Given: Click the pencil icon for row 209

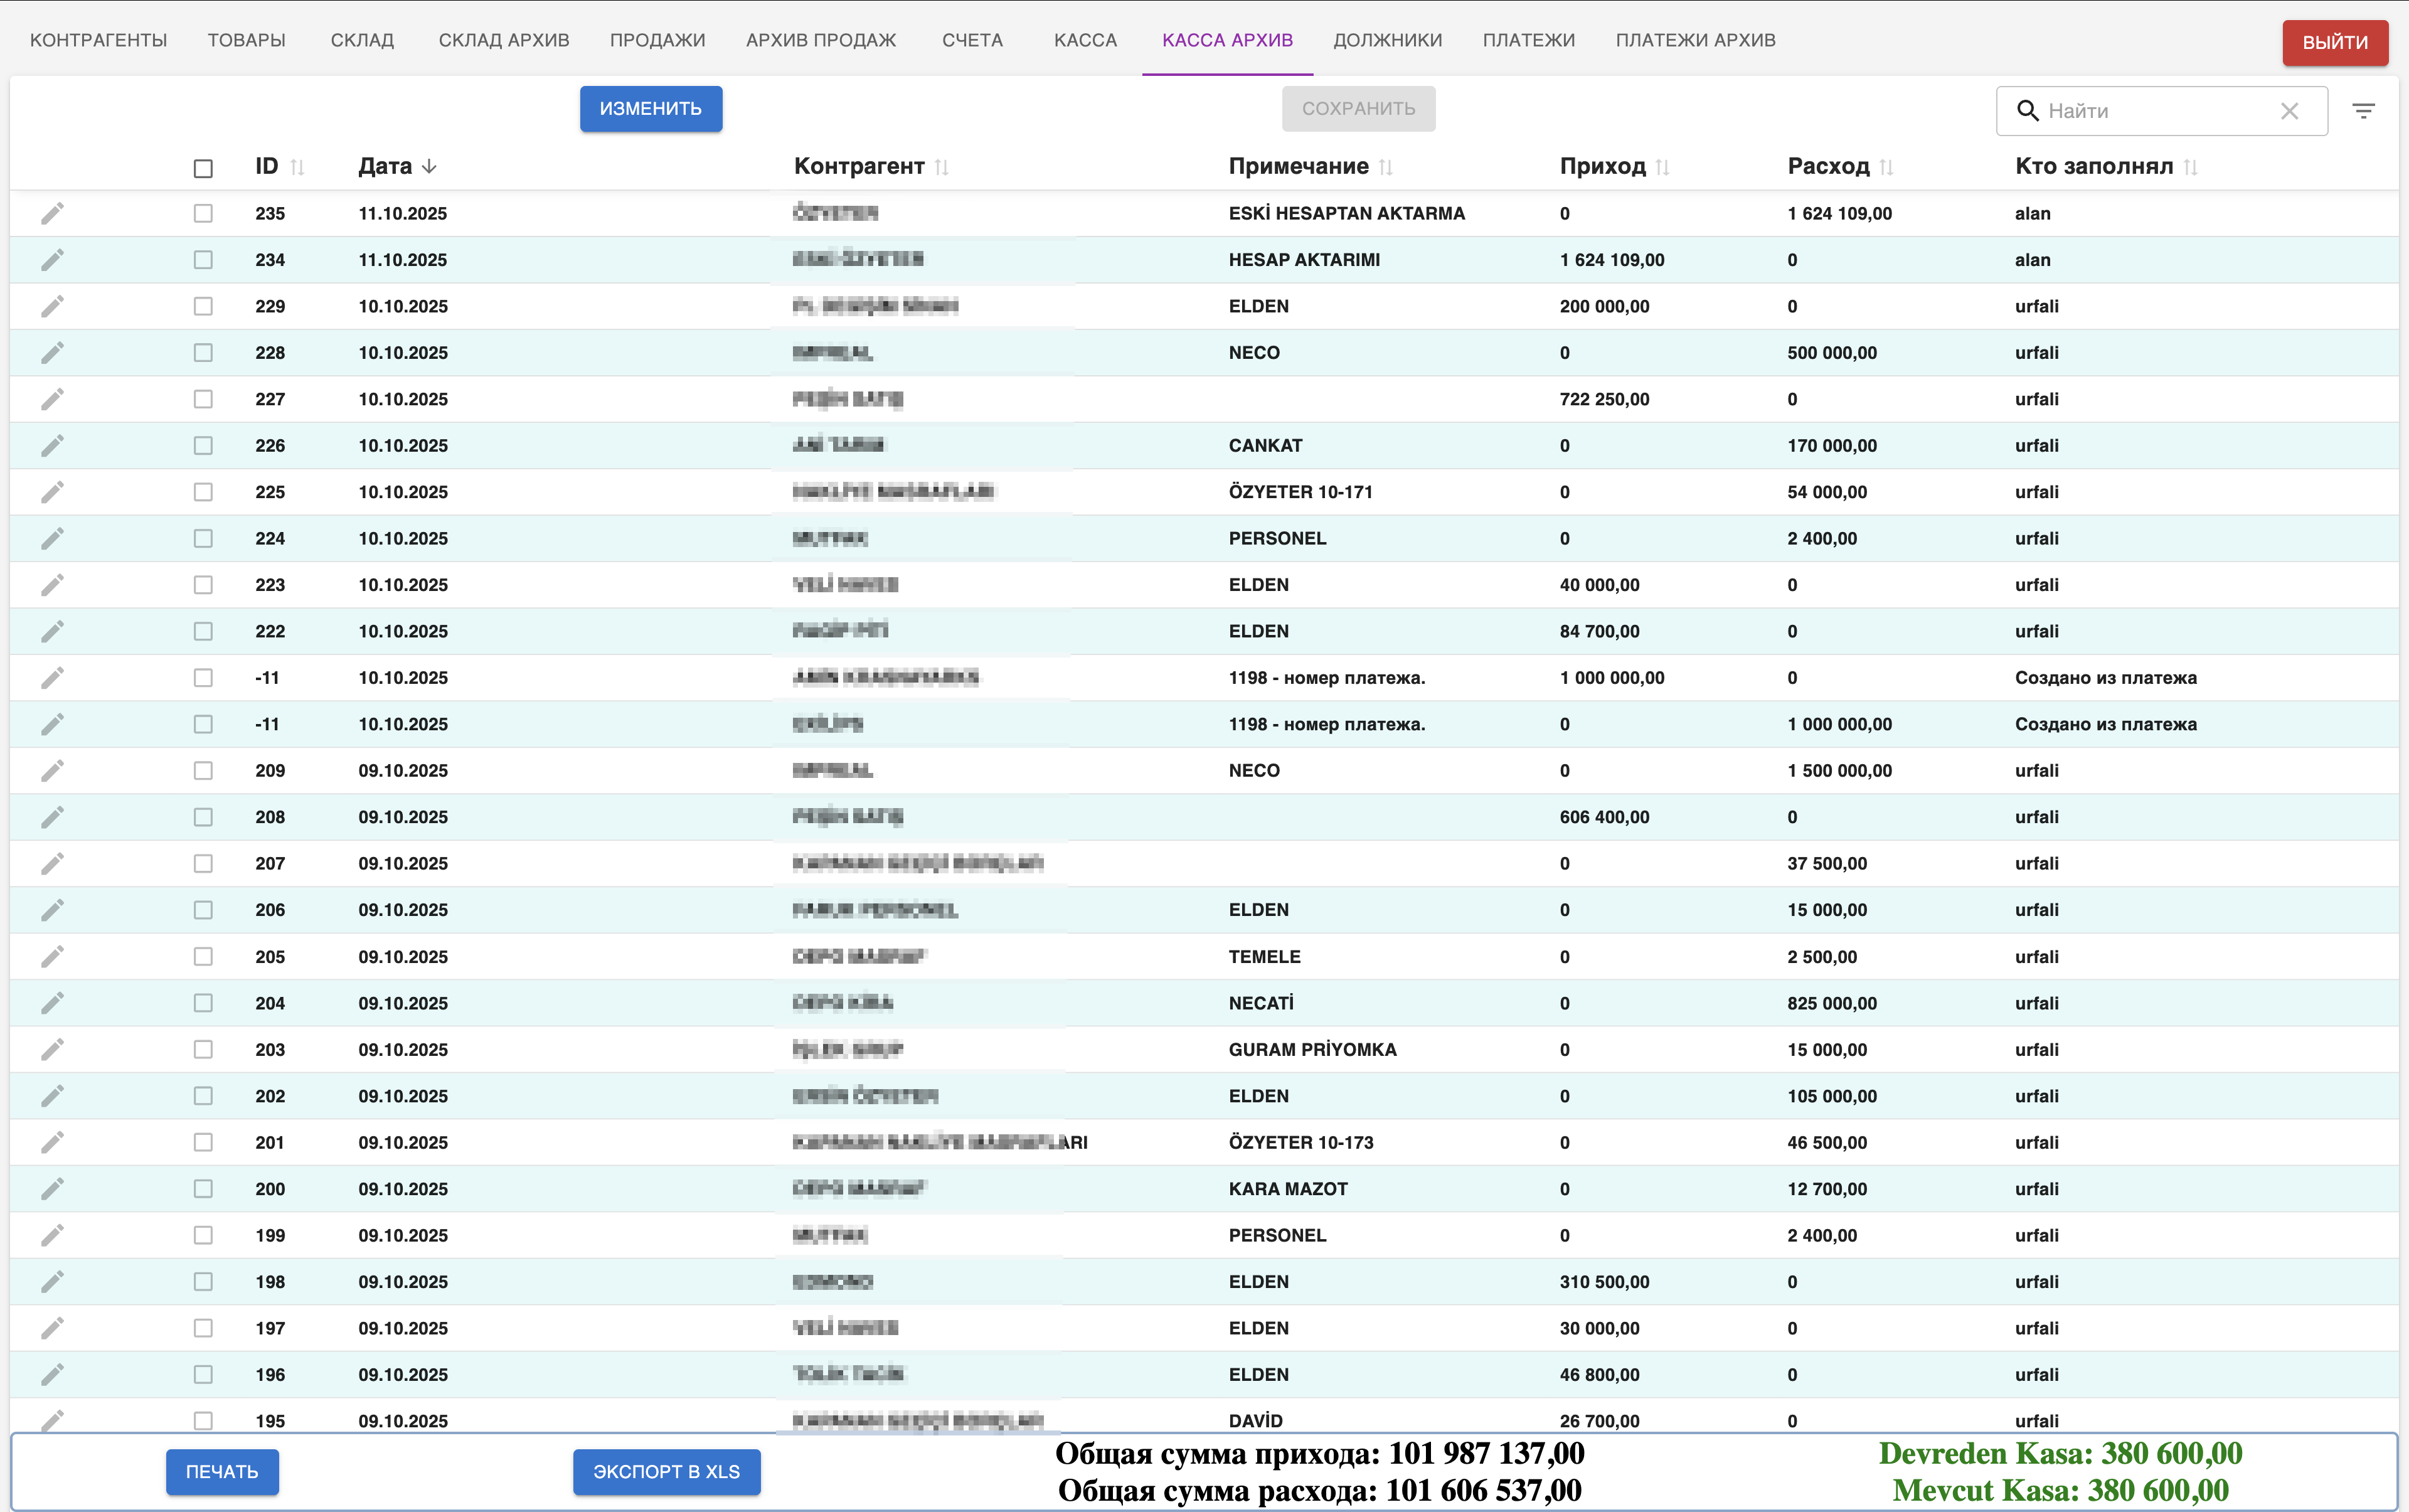Looking at the screenshot, I should [52, 770].
